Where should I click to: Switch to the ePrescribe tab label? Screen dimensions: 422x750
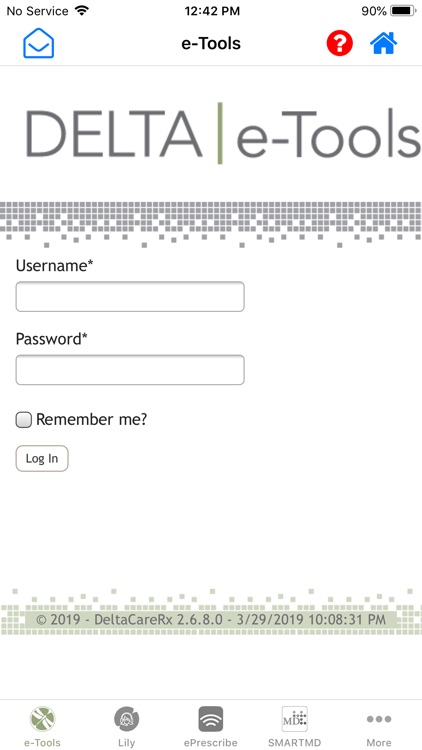click(x=211, y=743)
